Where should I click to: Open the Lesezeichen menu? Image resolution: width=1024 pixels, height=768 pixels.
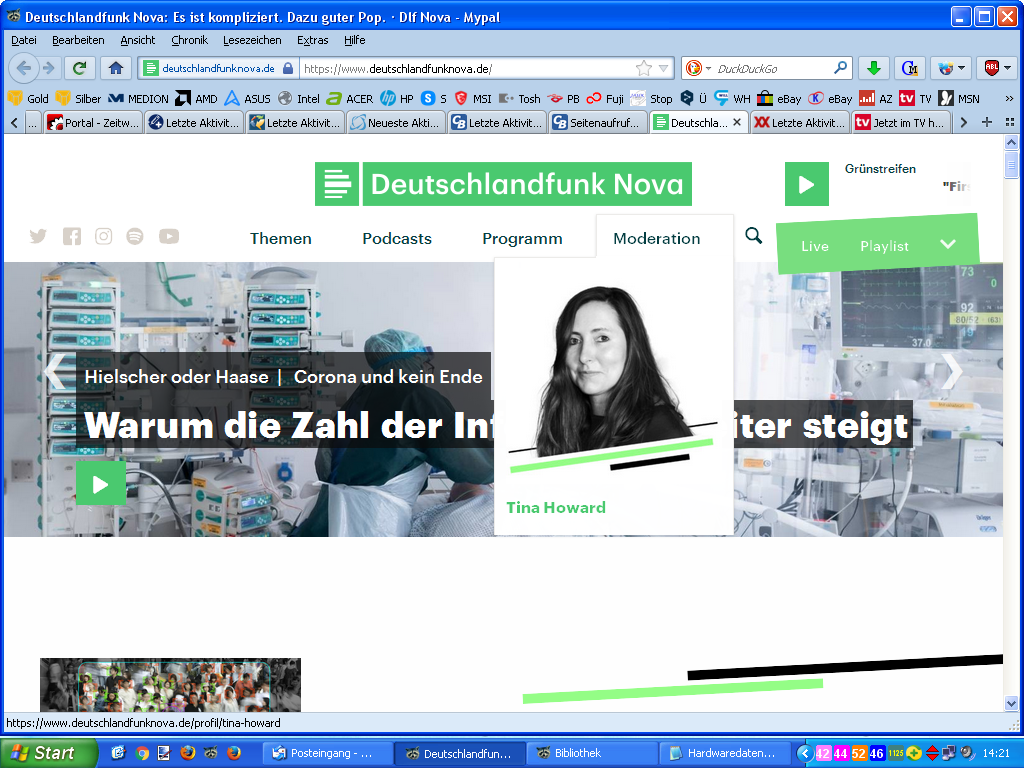coord(252,40)
